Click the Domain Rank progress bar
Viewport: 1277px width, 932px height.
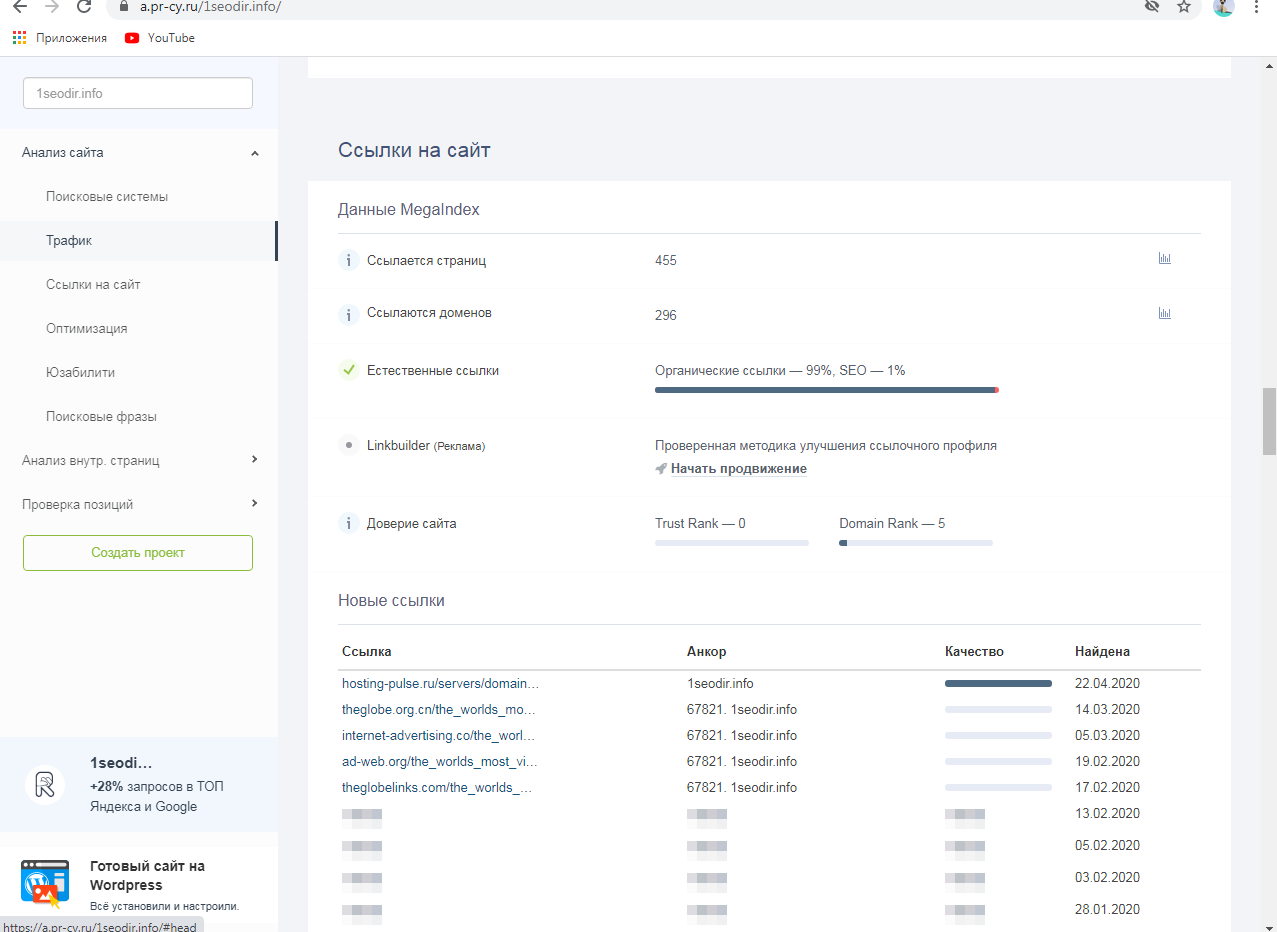915,543
